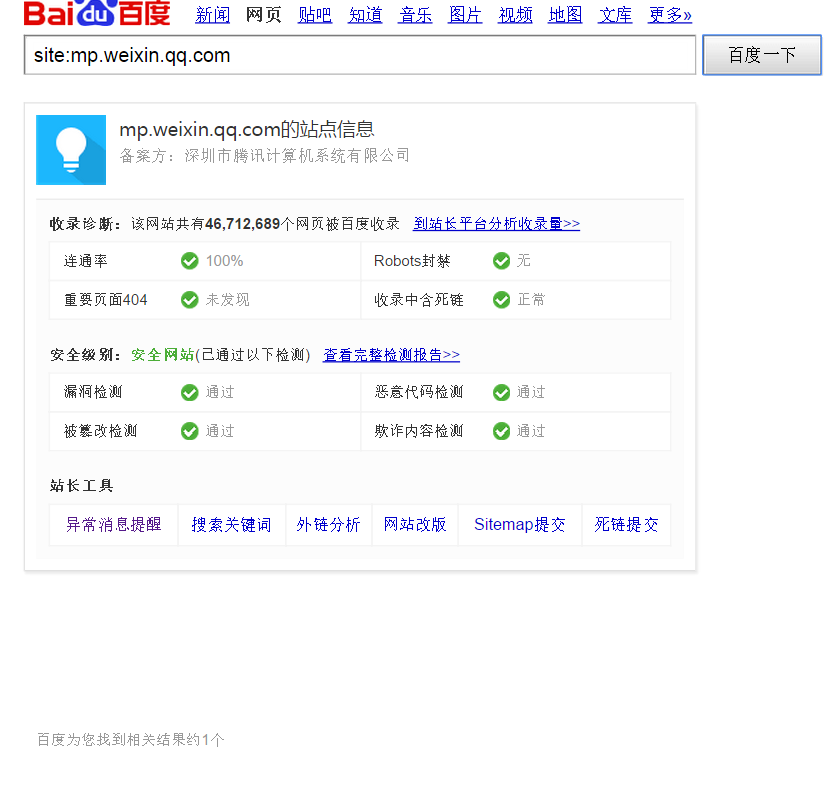Click green checkmark for 欺诈内容检测

click(x=501, y=431)
